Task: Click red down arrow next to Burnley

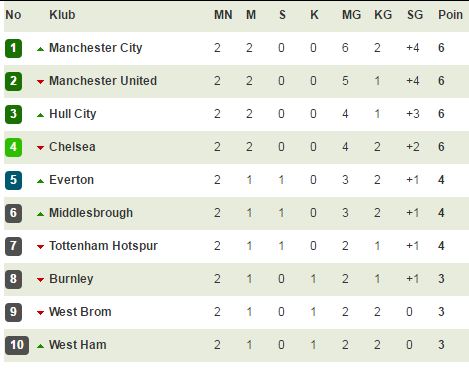Action: coord(40,280)
